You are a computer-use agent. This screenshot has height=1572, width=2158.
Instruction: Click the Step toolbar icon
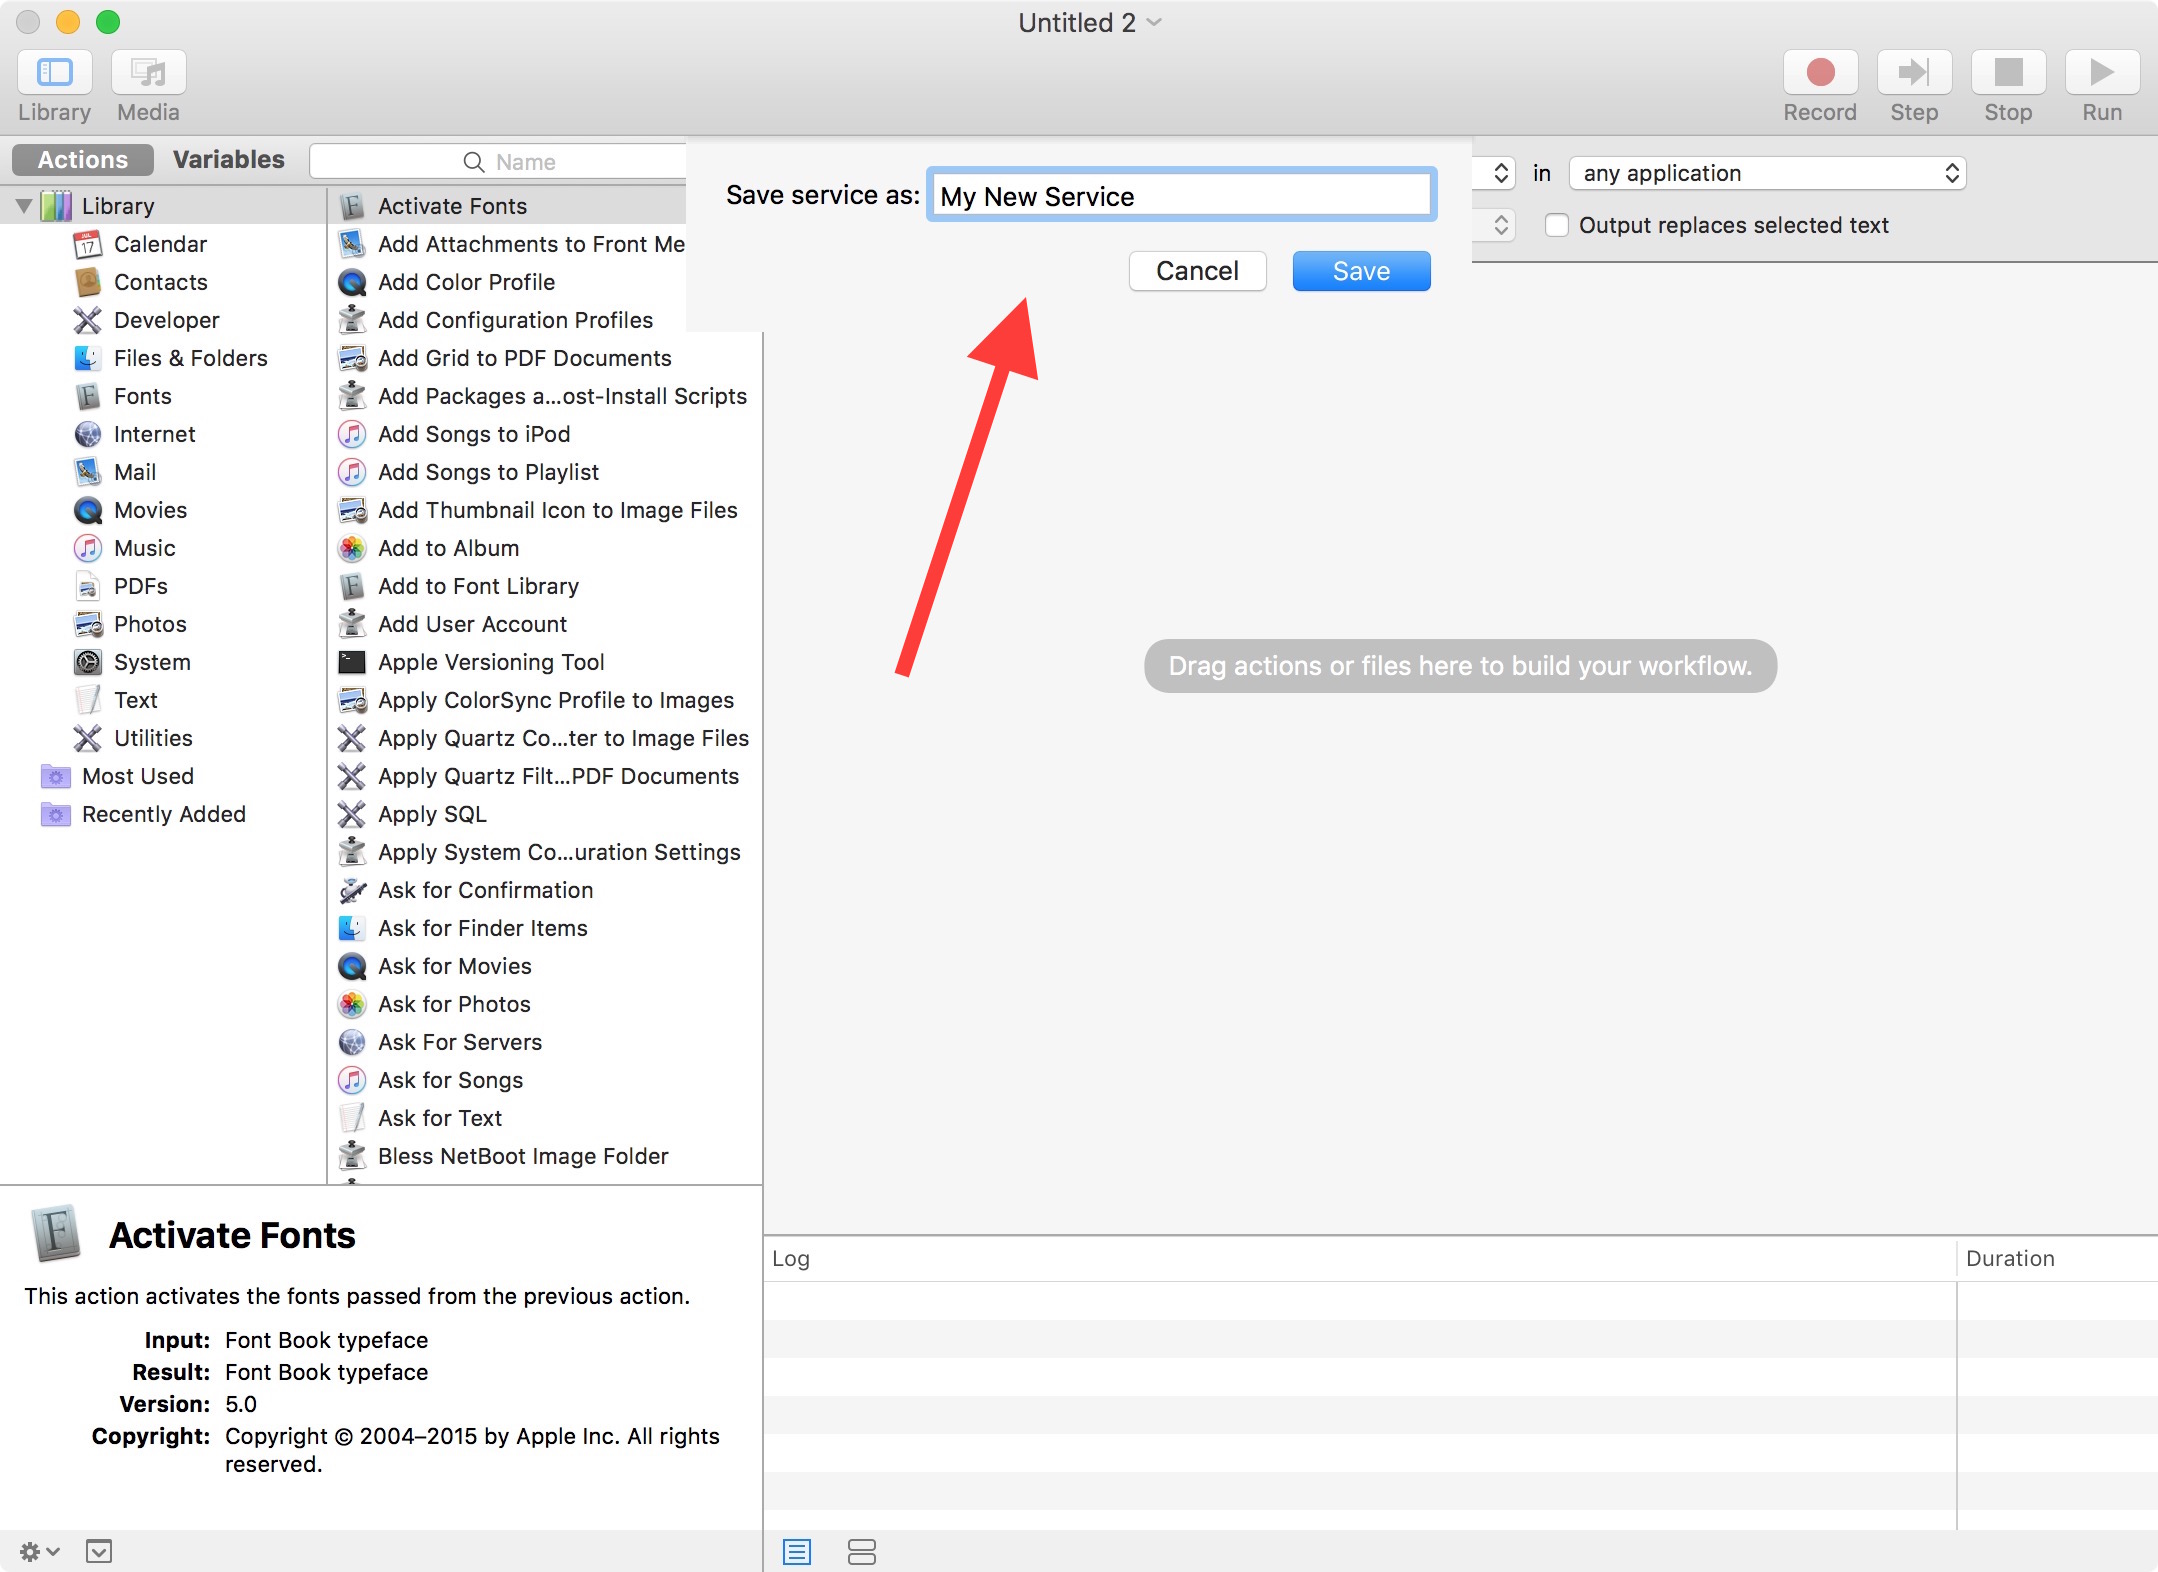click(x=1913, y=72)
